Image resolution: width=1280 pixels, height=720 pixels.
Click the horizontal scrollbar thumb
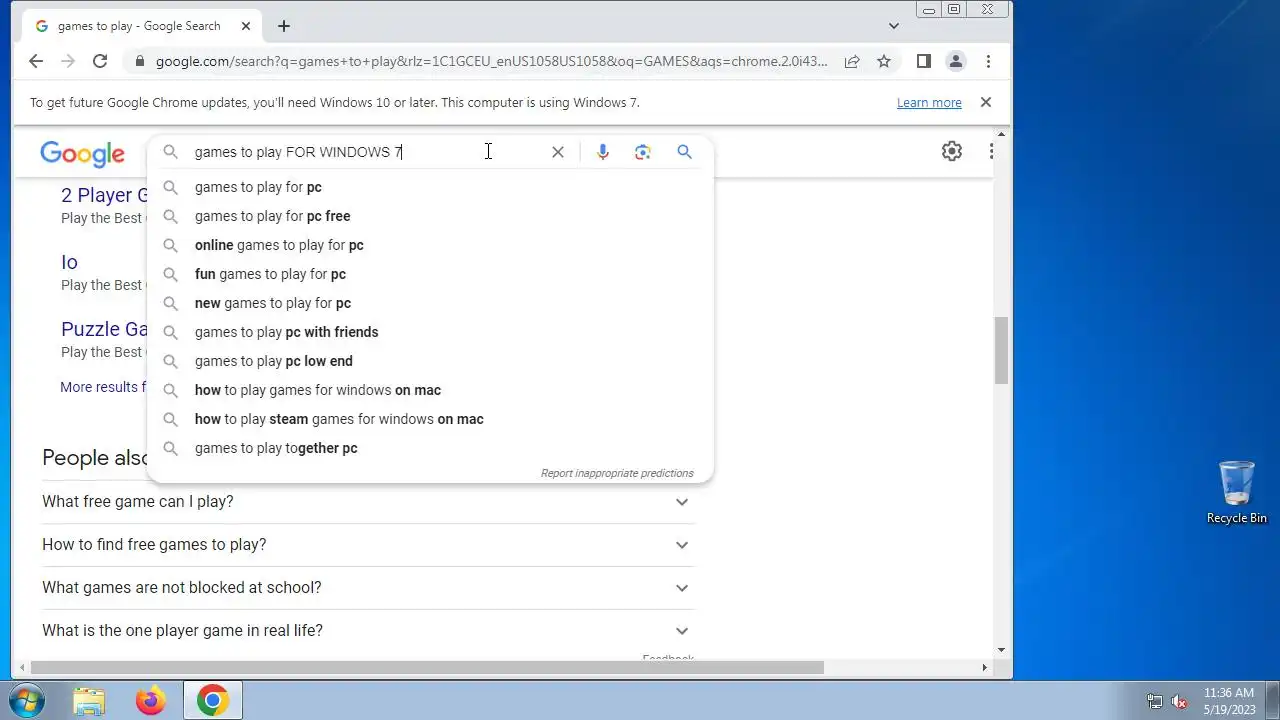coord(427,667)
